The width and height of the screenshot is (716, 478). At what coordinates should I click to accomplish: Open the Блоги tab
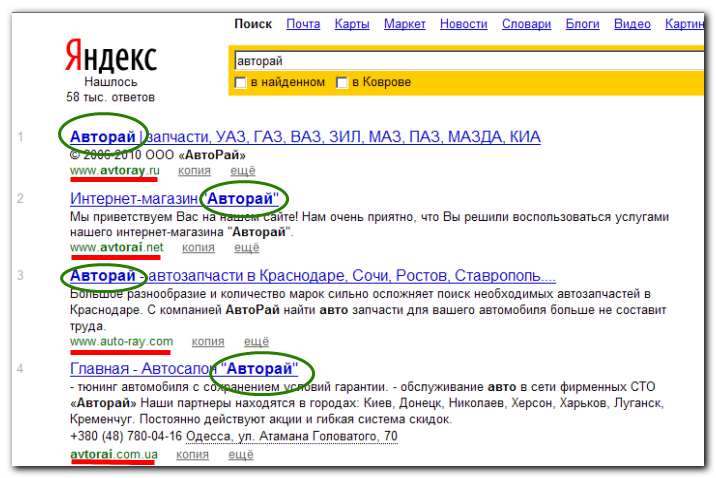[582, 24]
